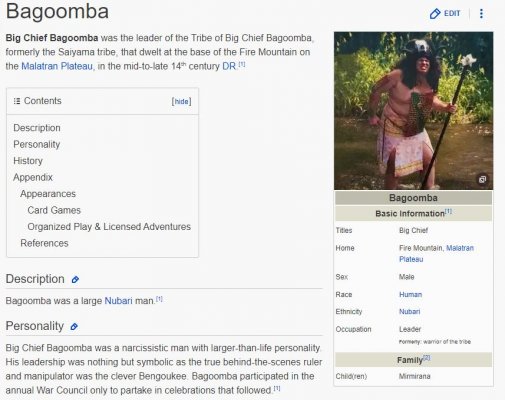Hide the Contents table

click(x=182, y=101)
